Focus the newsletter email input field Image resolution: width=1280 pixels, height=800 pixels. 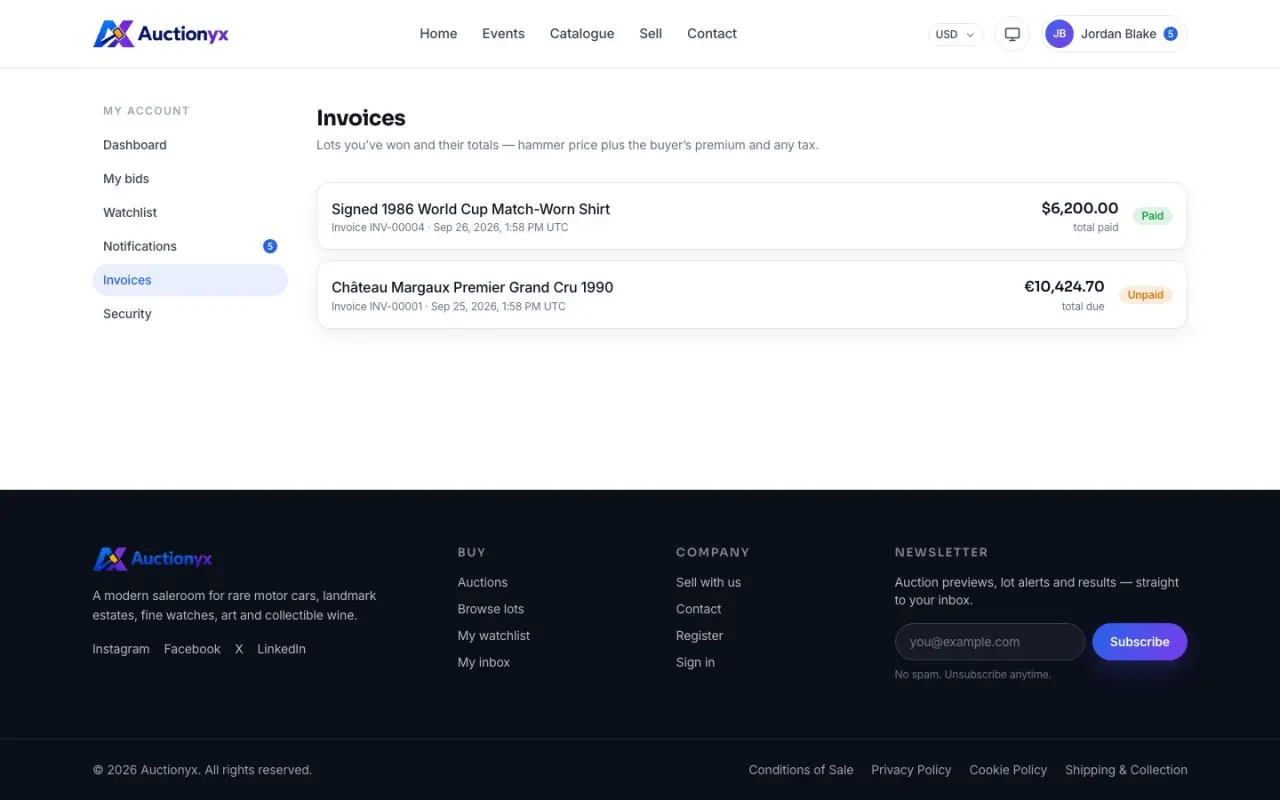pos(990,642)
